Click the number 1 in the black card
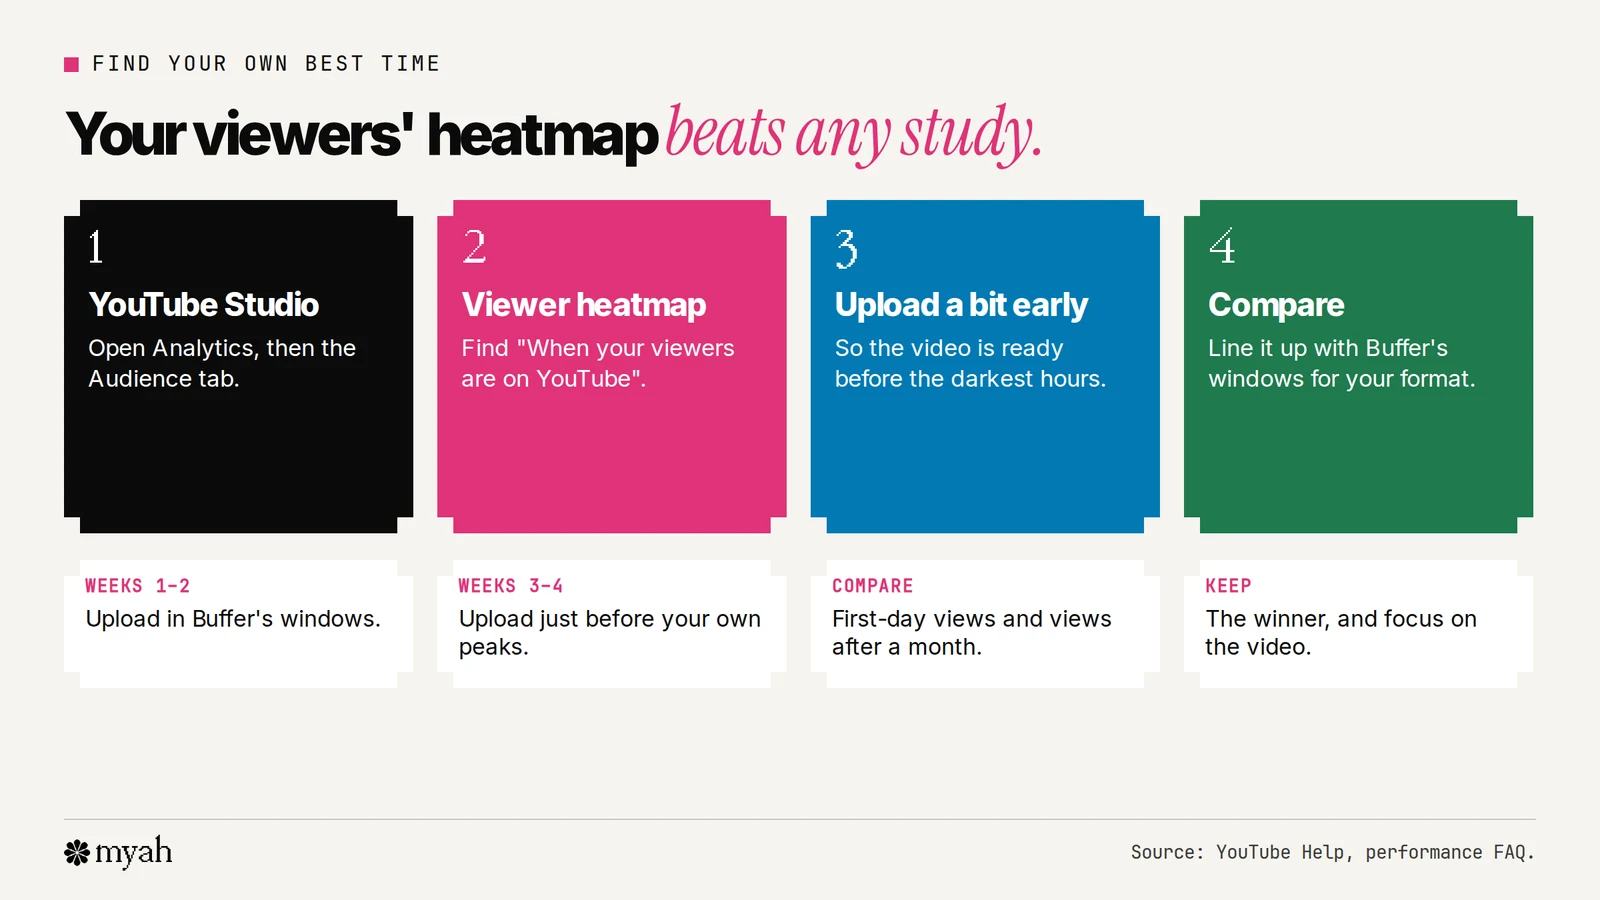Screen dimensions: 1600x900 [96, 247]
